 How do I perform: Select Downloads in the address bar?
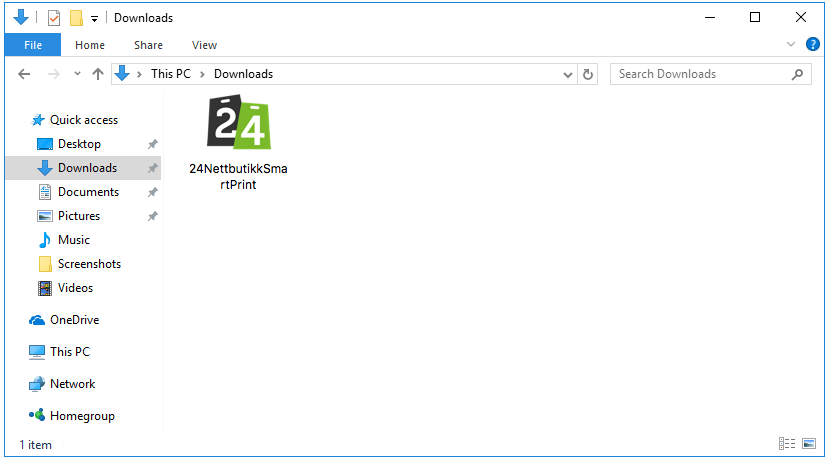(243, 74)
